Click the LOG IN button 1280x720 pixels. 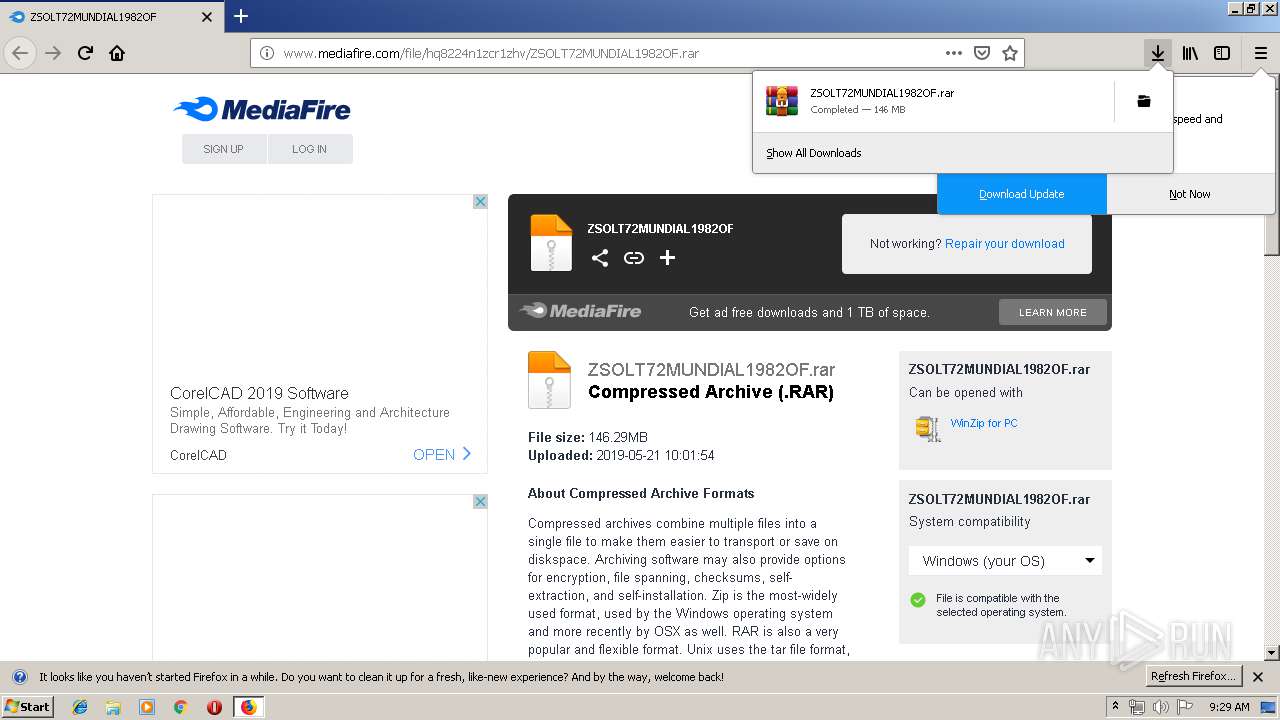[x=309, y=149]
